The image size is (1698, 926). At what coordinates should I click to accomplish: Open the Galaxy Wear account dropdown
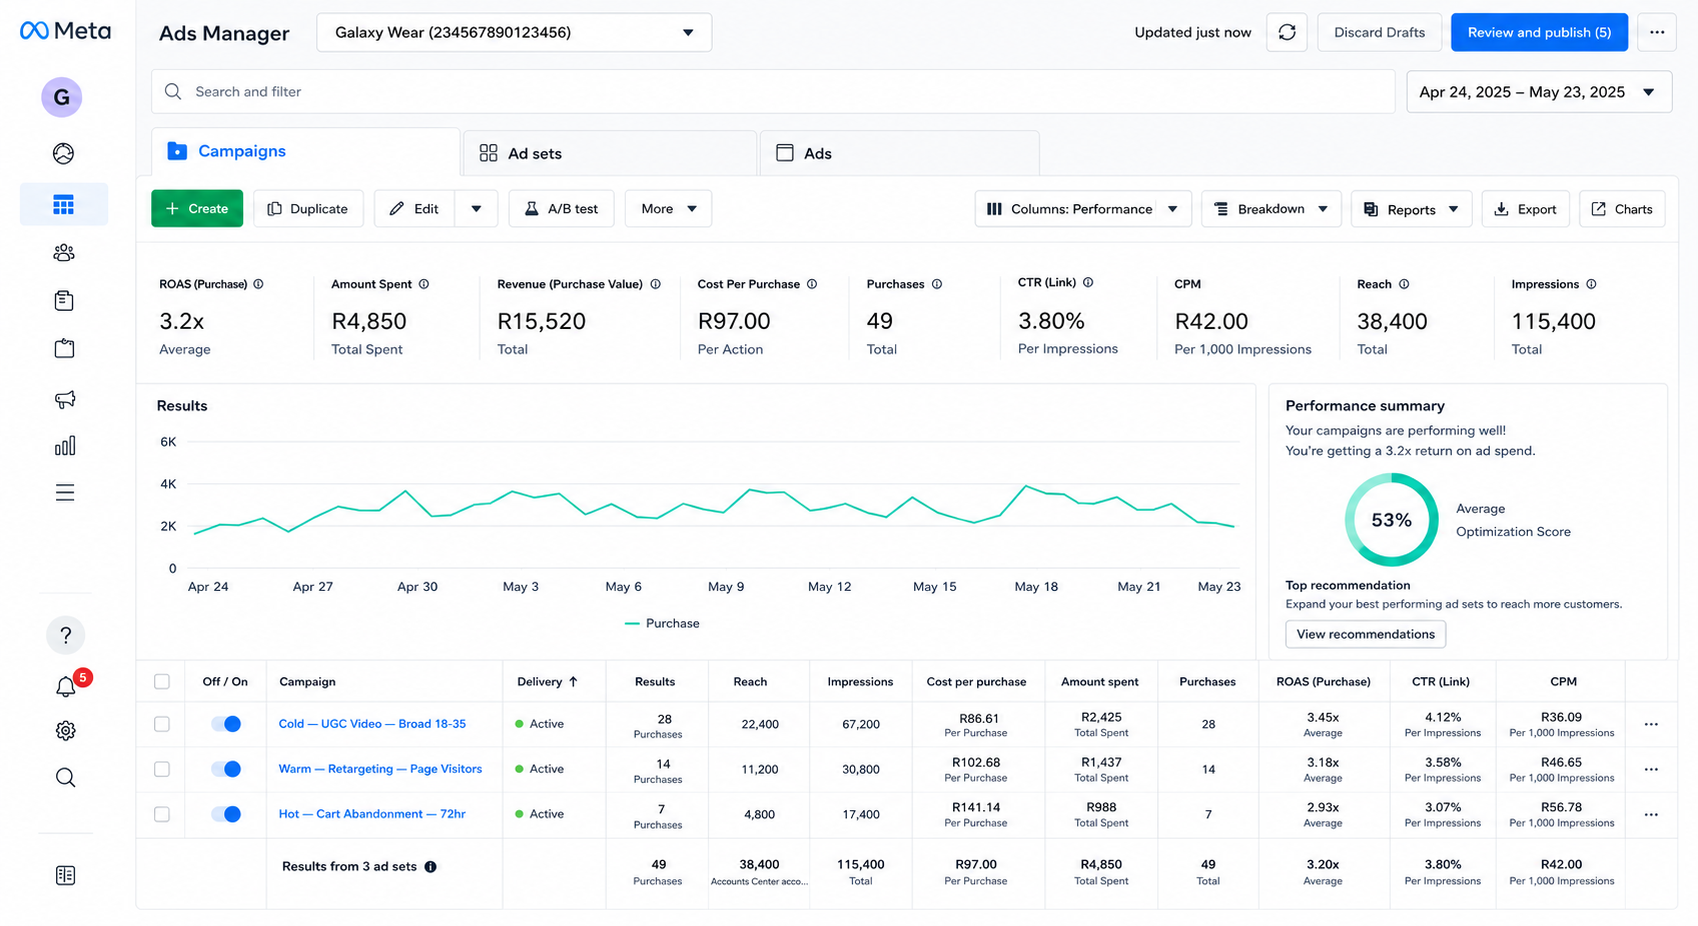pyautogui.click(x=514, y=33)
